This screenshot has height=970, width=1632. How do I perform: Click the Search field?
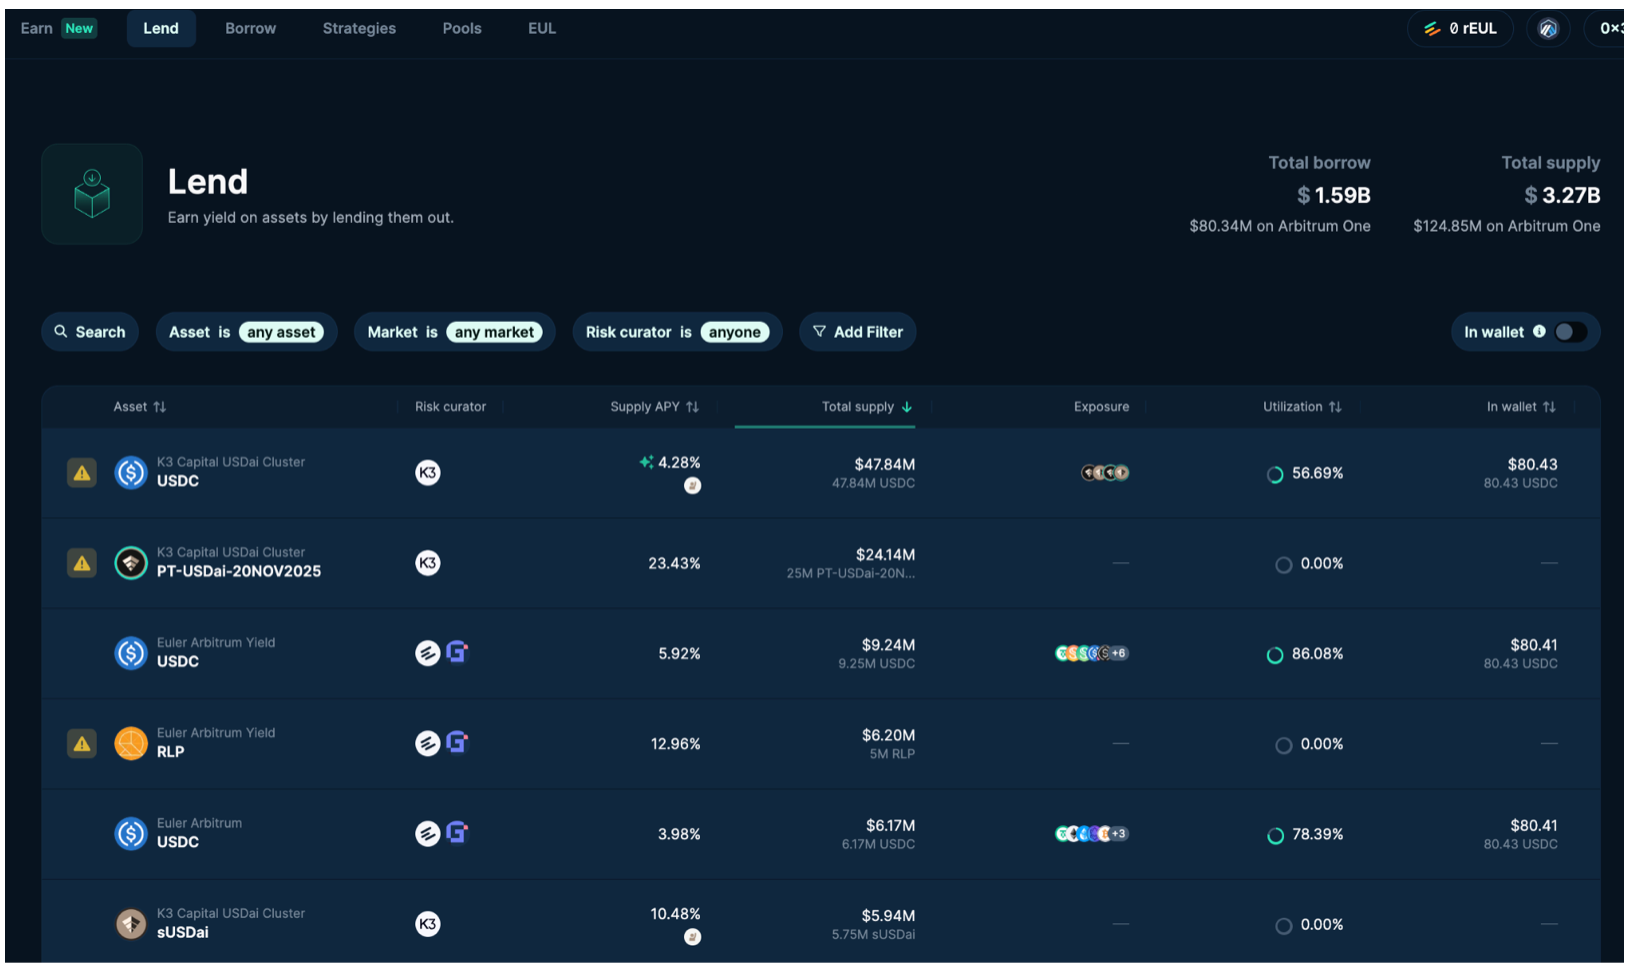point(90,332)
